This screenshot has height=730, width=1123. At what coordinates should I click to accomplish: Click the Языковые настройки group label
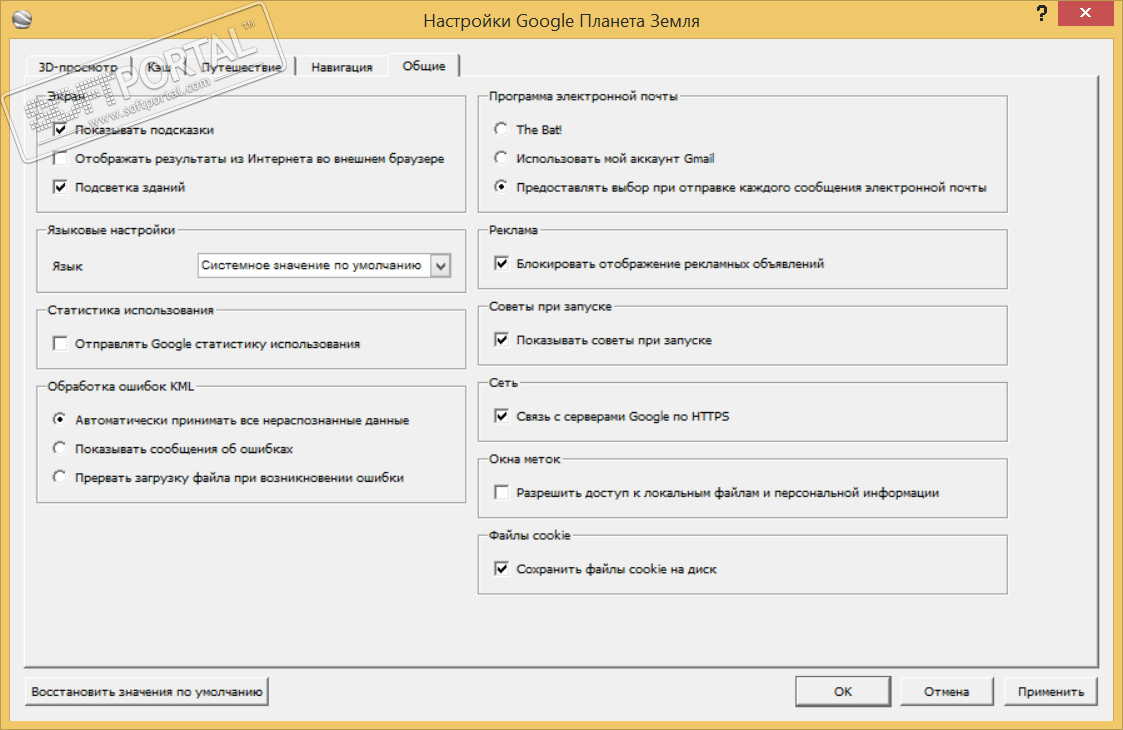(x=111, y=230)
